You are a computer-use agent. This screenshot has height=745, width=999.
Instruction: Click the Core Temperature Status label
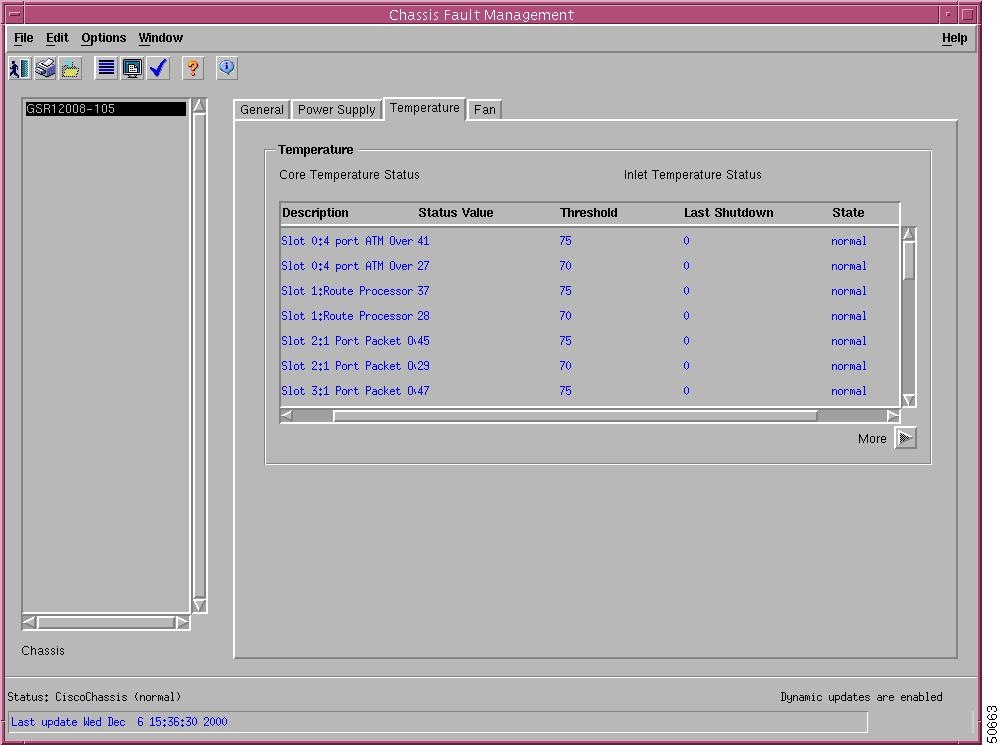349,175
